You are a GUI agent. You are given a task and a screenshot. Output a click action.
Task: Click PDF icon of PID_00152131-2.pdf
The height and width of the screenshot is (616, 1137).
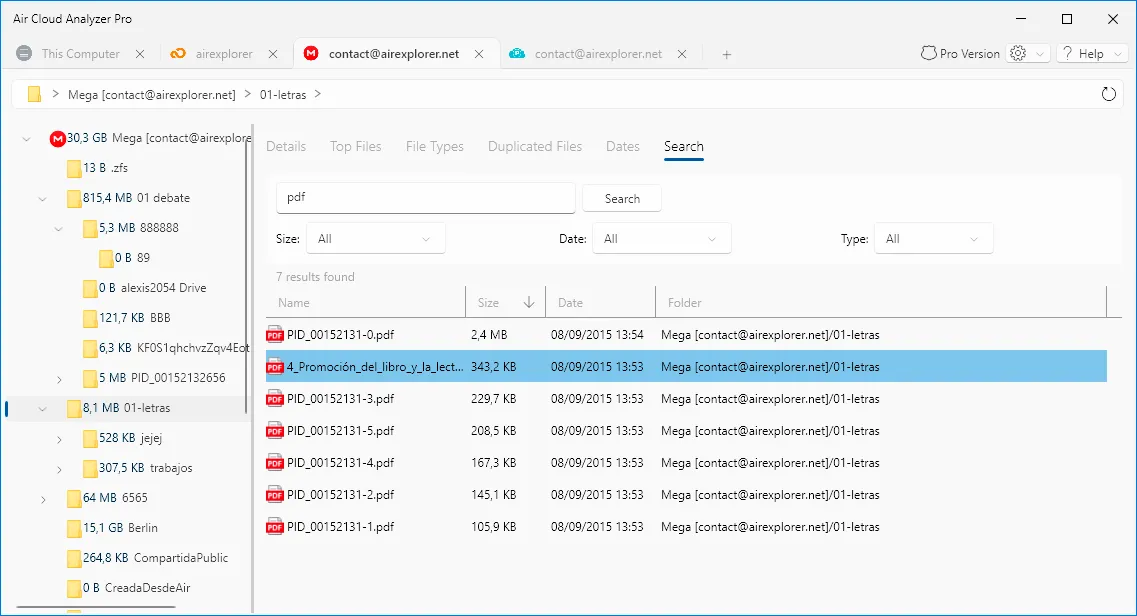tap(275, 494)
